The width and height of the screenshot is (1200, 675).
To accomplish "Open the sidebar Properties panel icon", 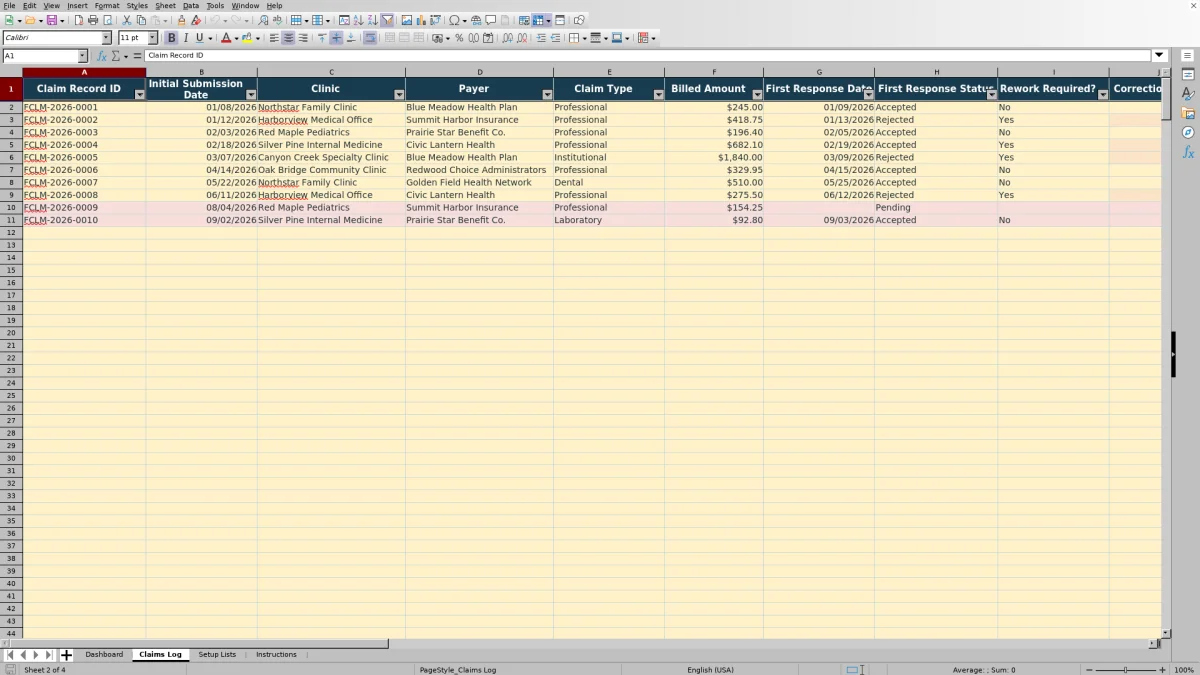I will tap(1188, 75).
